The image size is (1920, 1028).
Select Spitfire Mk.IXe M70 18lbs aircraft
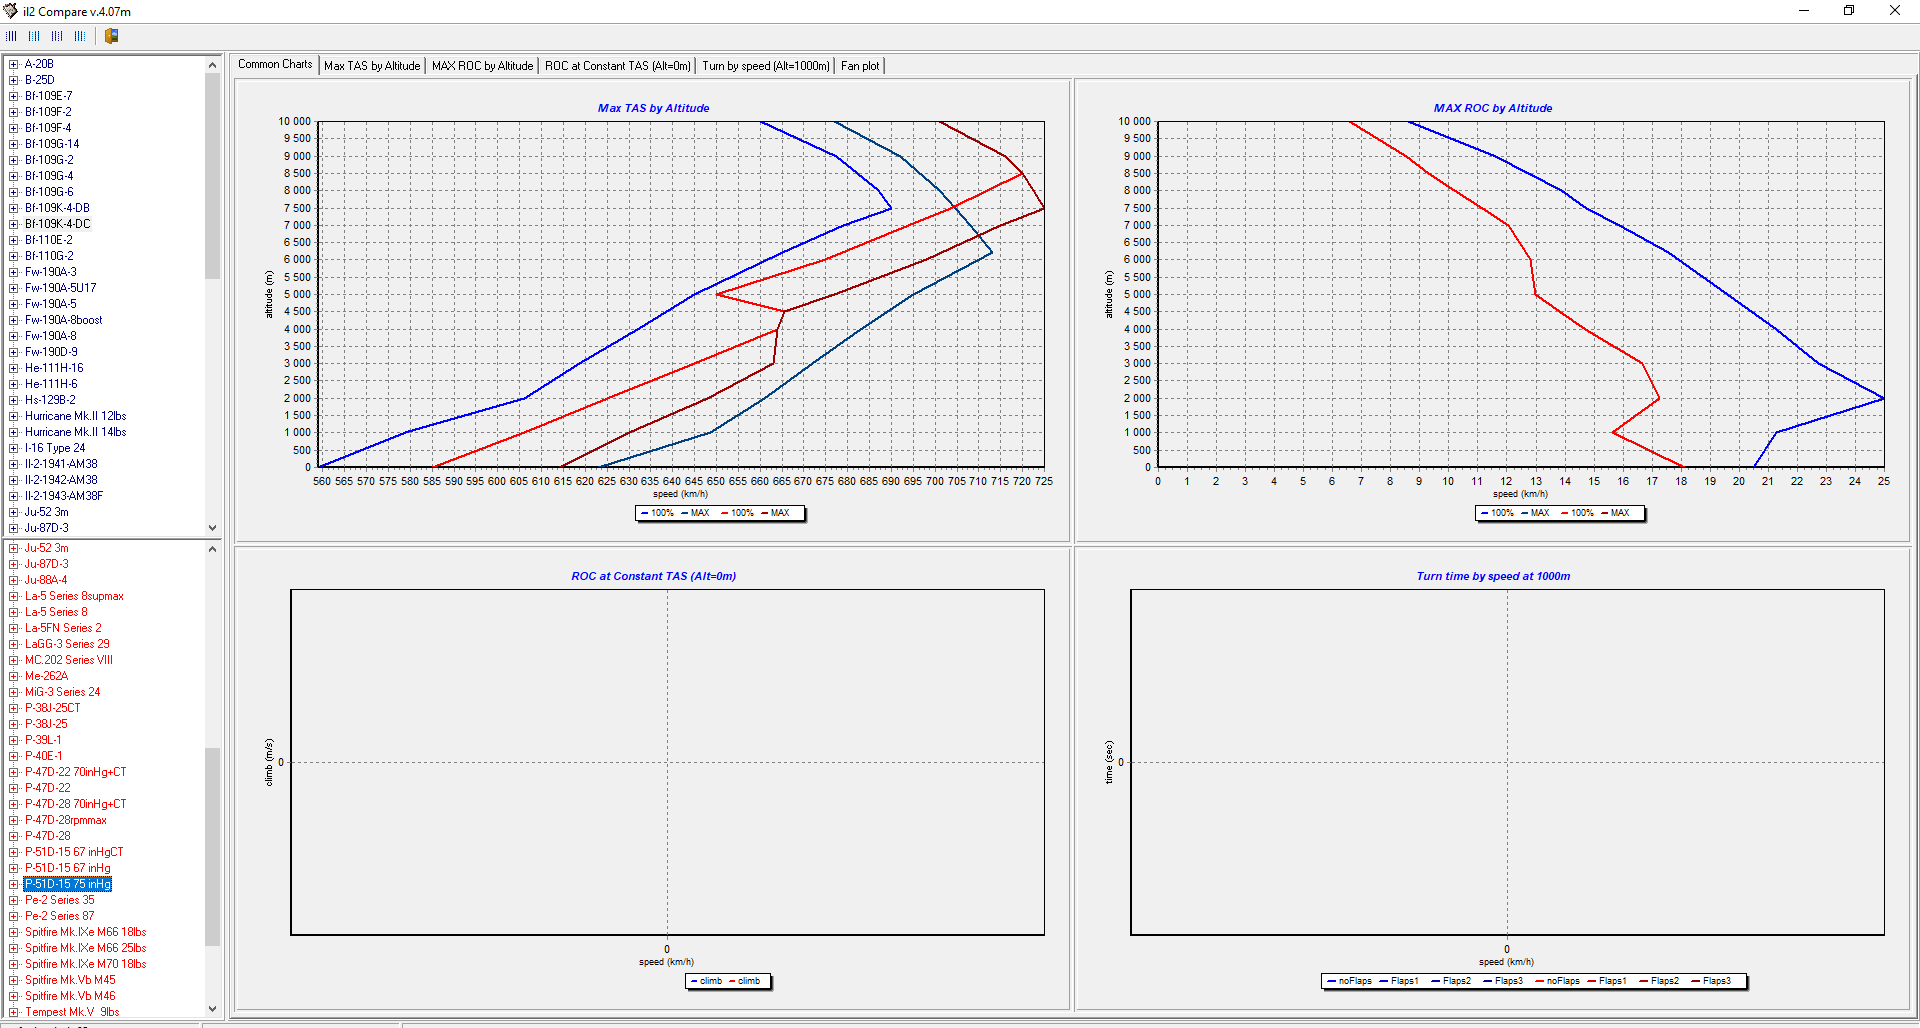point(86,964)
